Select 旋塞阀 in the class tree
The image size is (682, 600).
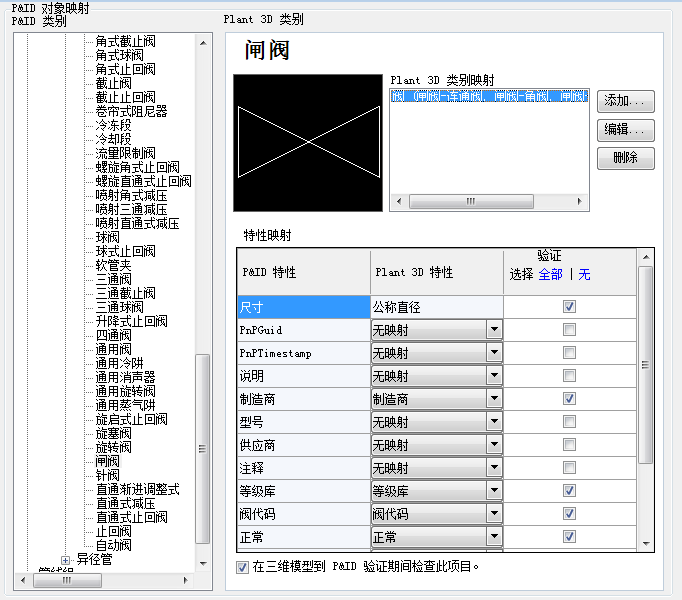click(113, 433)
